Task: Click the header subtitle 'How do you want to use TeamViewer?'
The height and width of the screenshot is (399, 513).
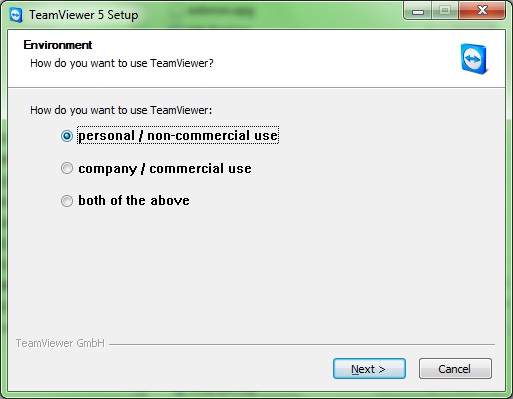Action: click(x=122, y=63)
